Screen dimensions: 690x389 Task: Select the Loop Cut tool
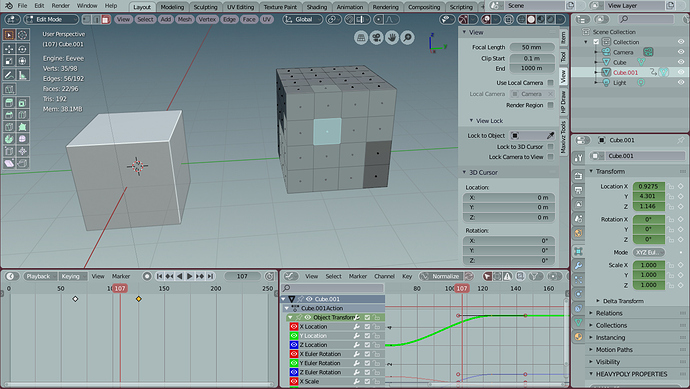click(x=22, y=115)
